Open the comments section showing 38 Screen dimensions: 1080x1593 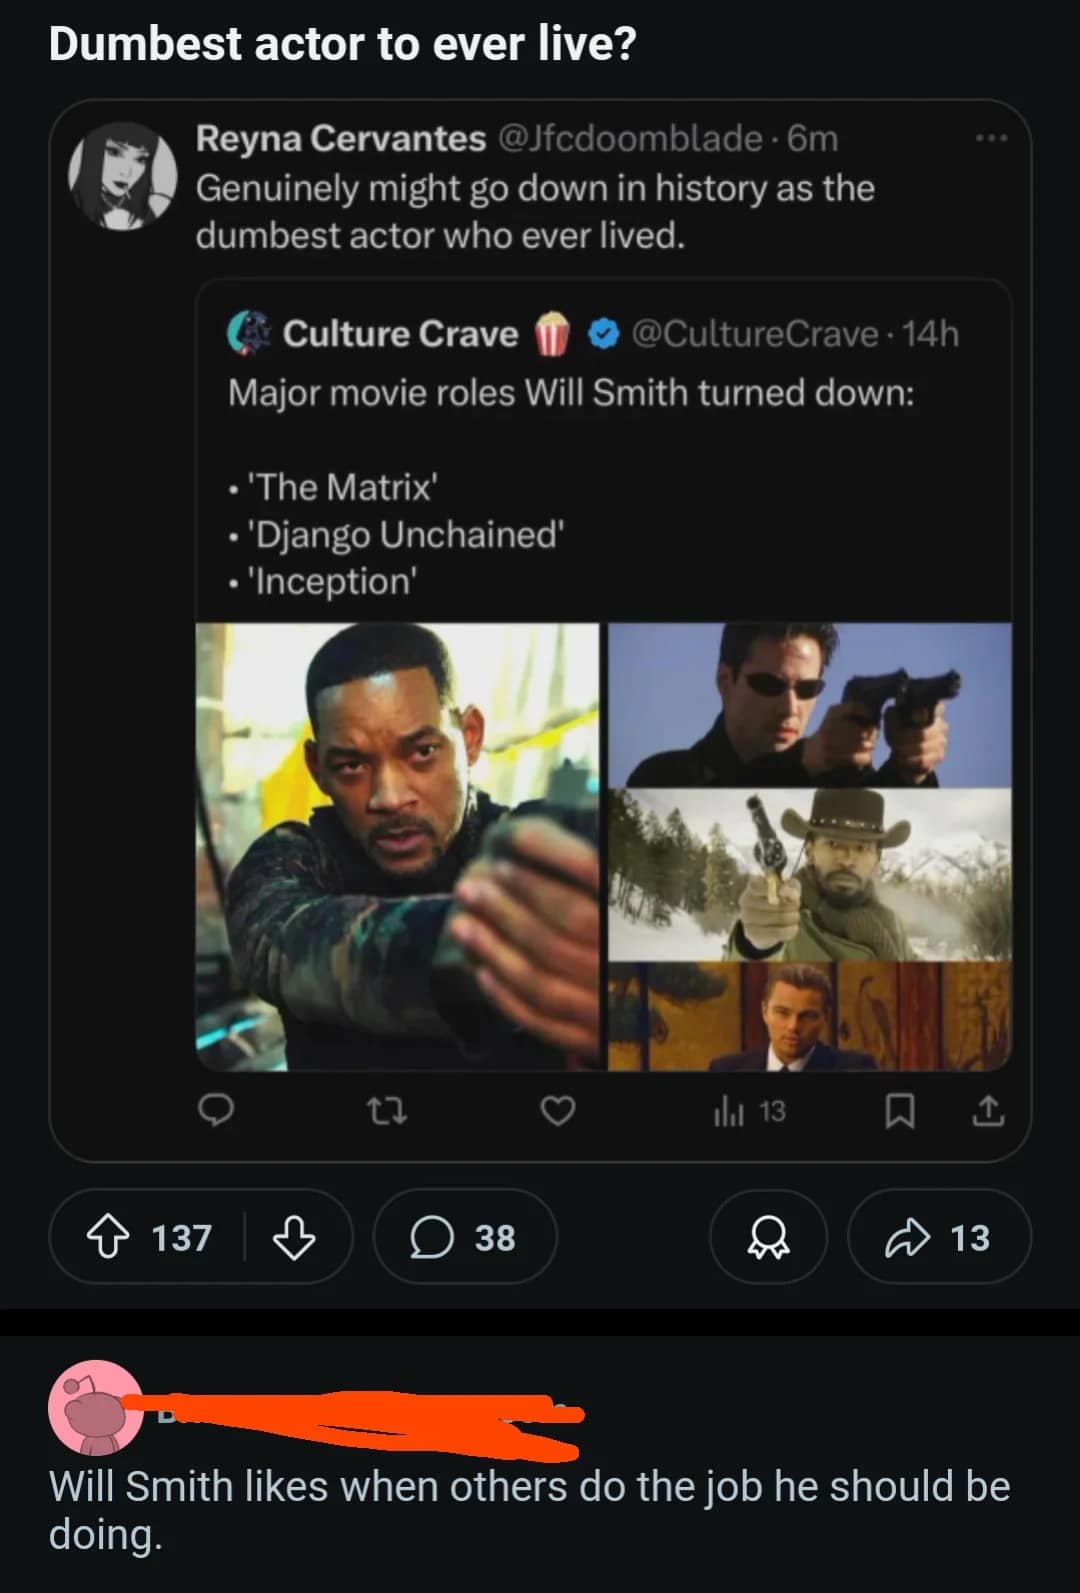point(464,1238)
